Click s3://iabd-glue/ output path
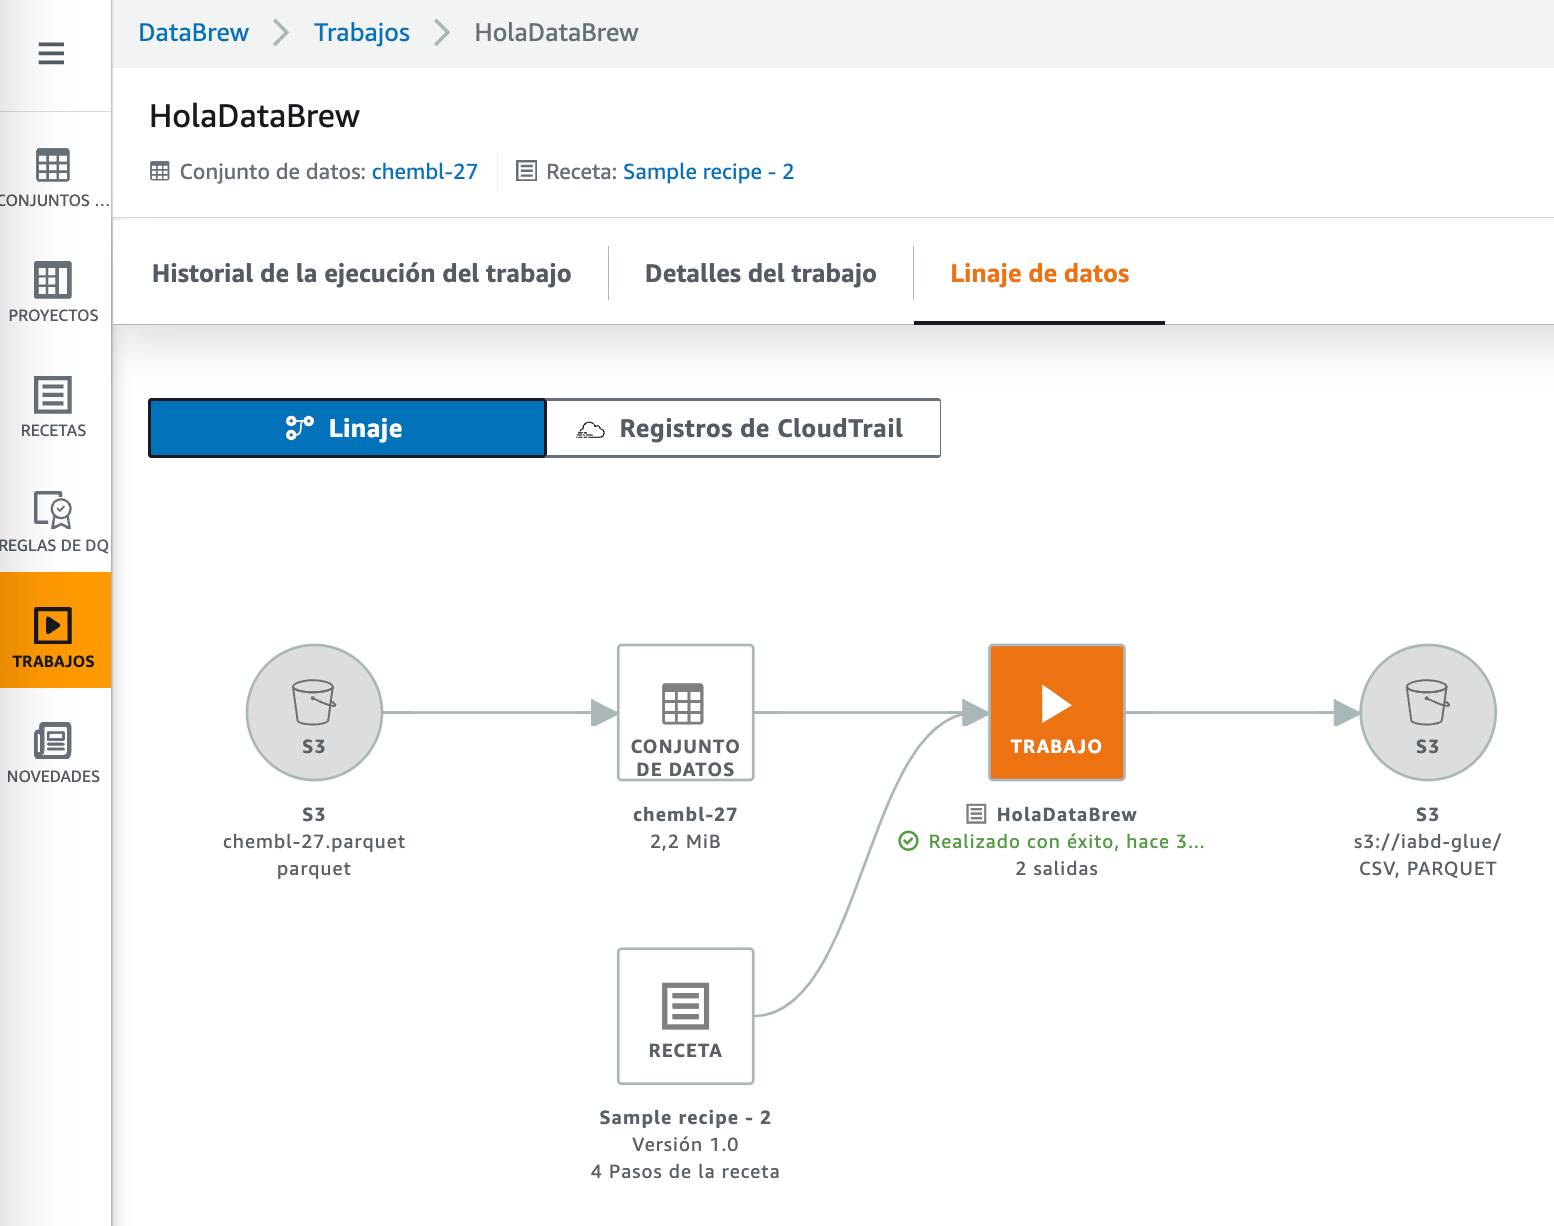The image size is (1554, 1226). tap(1428, 841)
